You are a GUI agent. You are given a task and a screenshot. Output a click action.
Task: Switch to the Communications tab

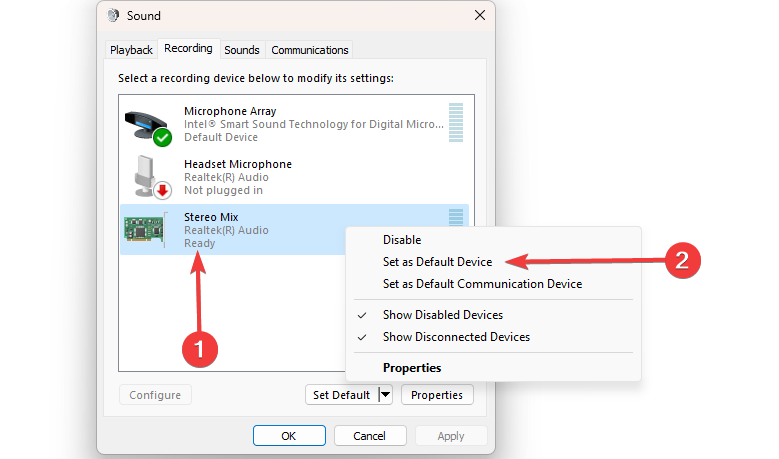310,50
